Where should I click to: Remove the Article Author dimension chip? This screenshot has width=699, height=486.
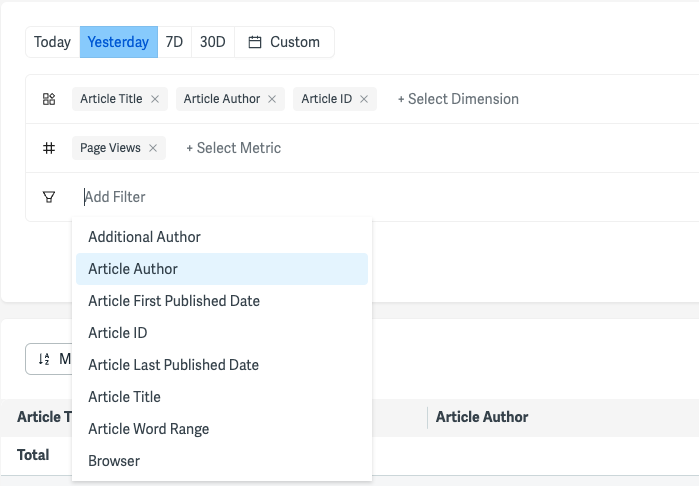tap(272, 99)
